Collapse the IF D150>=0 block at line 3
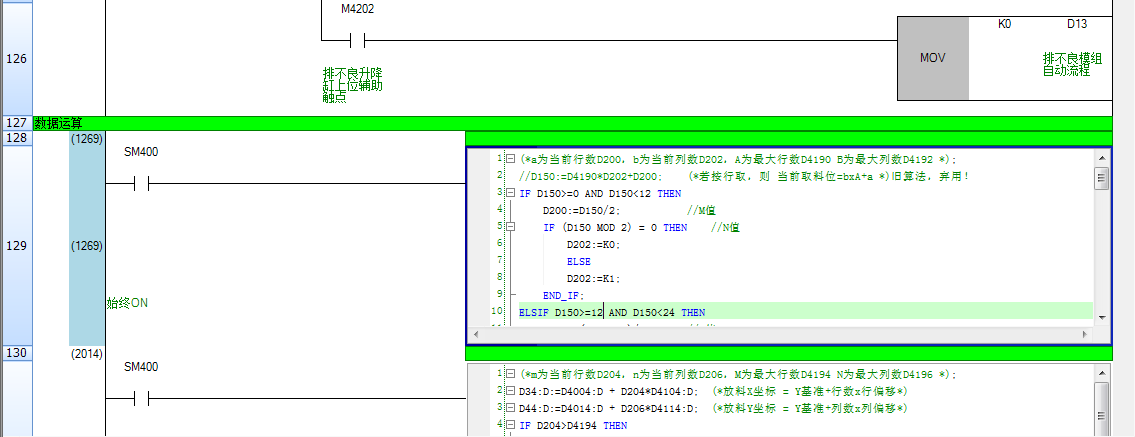 (x=511, y=194)
